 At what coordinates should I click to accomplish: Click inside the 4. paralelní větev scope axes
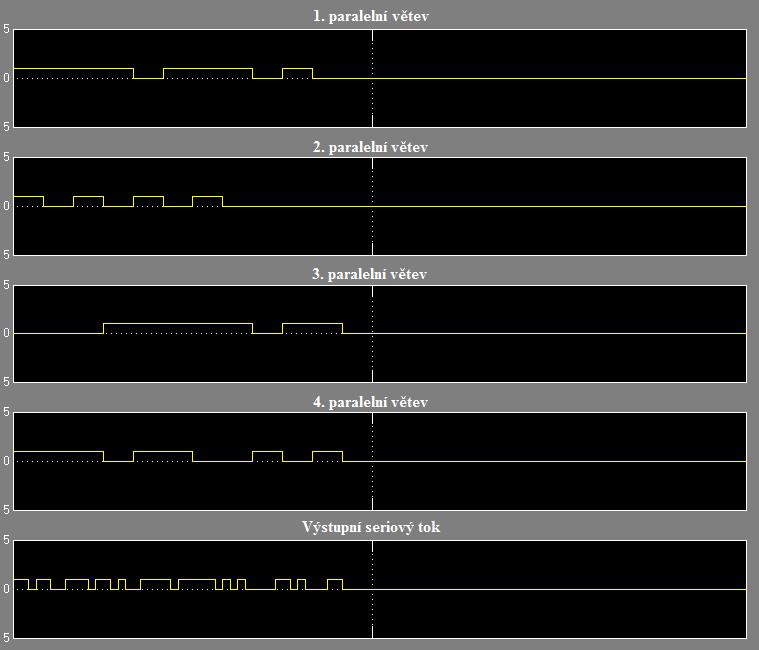[x=380, y=461]
